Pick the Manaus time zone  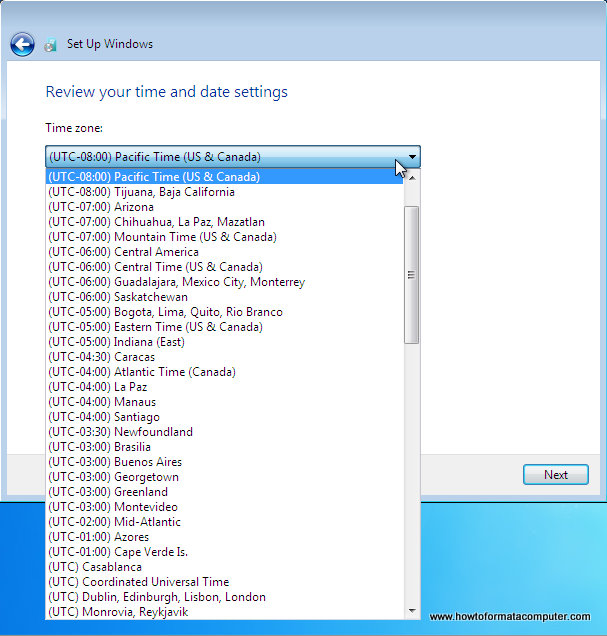tap(225, 402)
